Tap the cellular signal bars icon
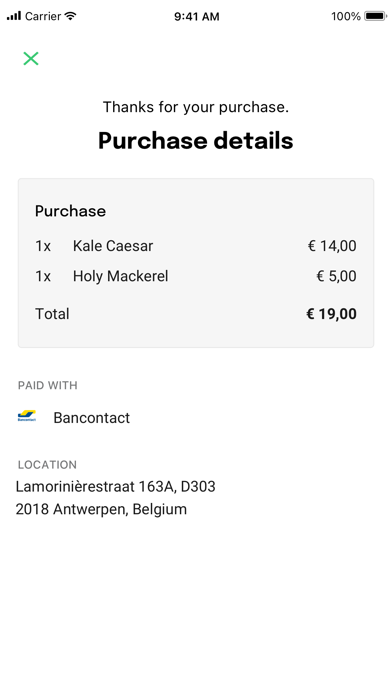Viewport: 392px width, 696px height. 14,16
